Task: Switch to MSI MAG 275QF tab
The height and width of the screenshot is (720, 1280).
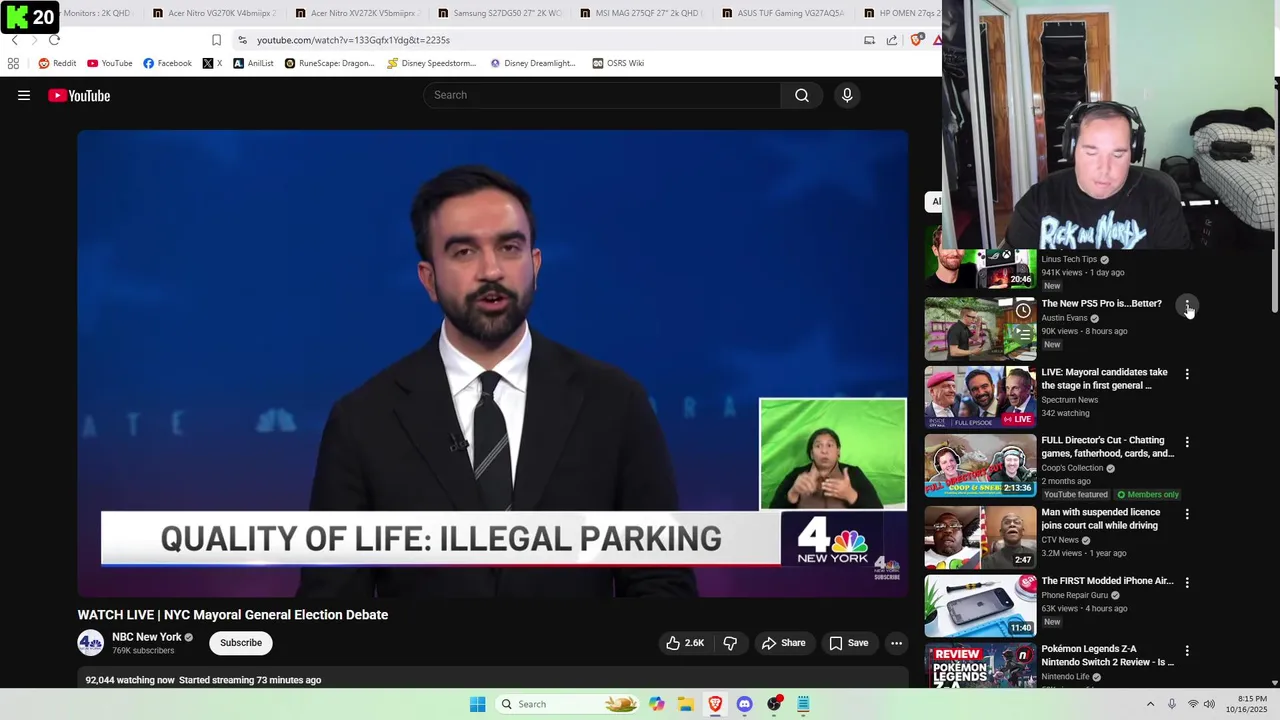Action: (x=642, y=13)
